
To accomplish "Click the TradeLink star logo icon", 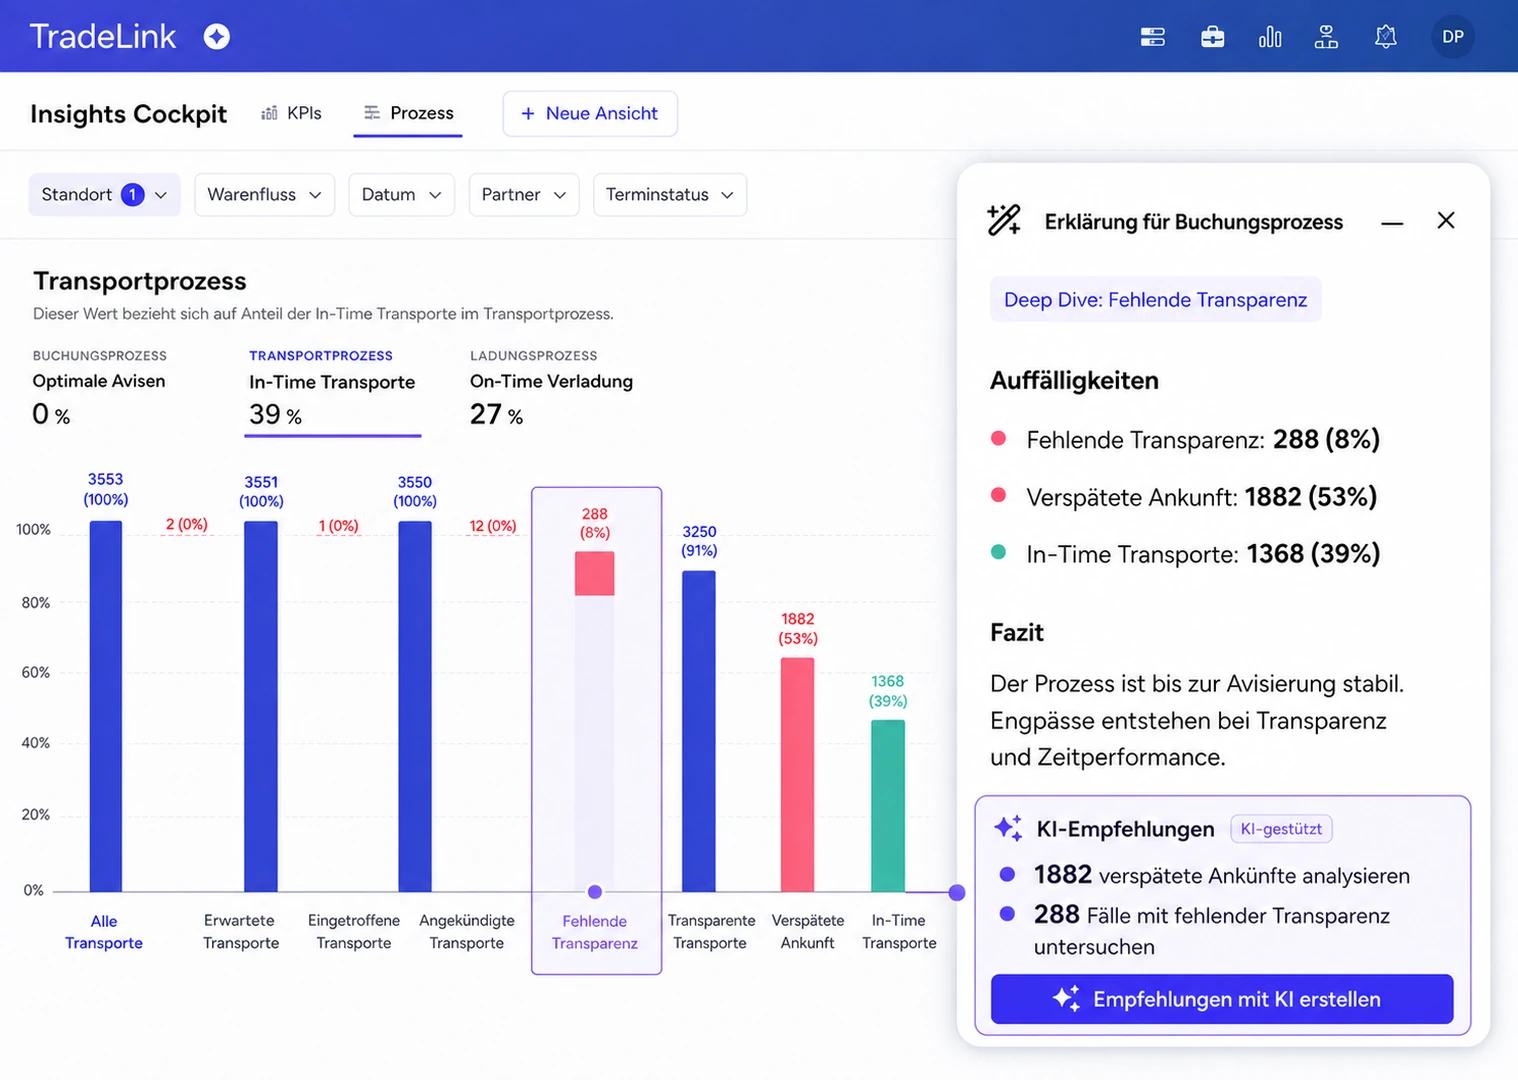I will click(x=217, y=37).
